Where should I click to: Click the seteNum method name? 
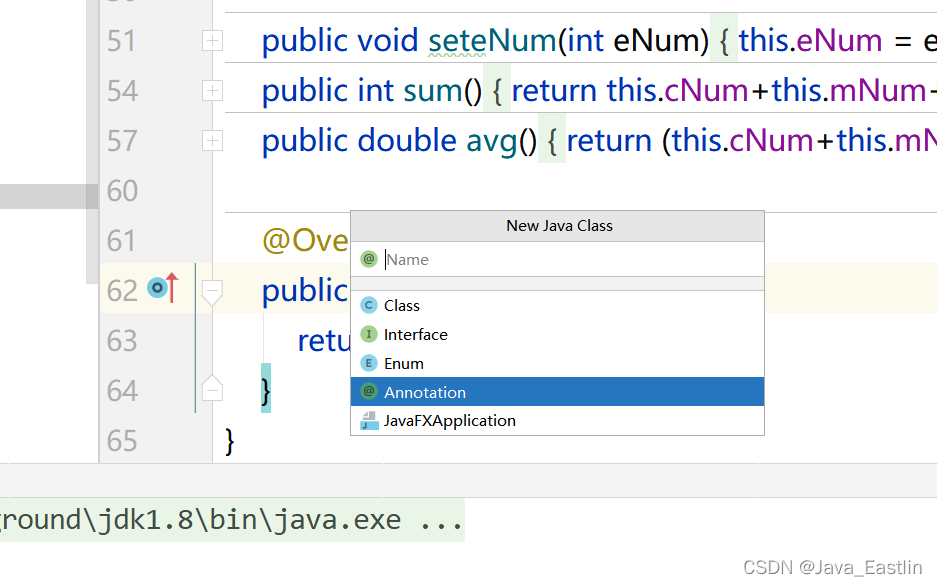coord(492,41)
